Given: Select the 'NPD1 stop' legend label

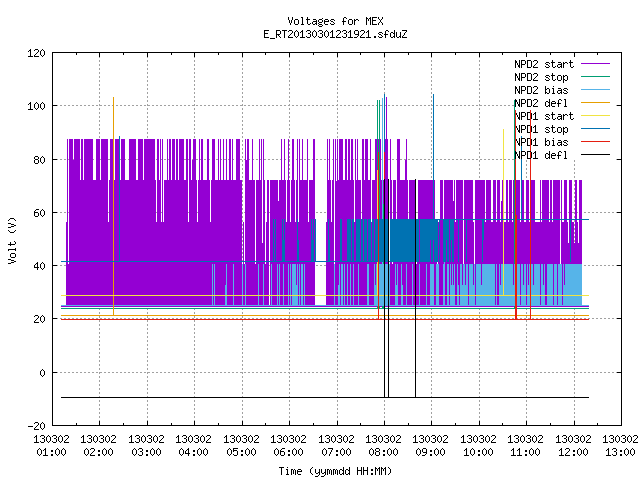Looking at the screenshot, I should click(541, 129).
